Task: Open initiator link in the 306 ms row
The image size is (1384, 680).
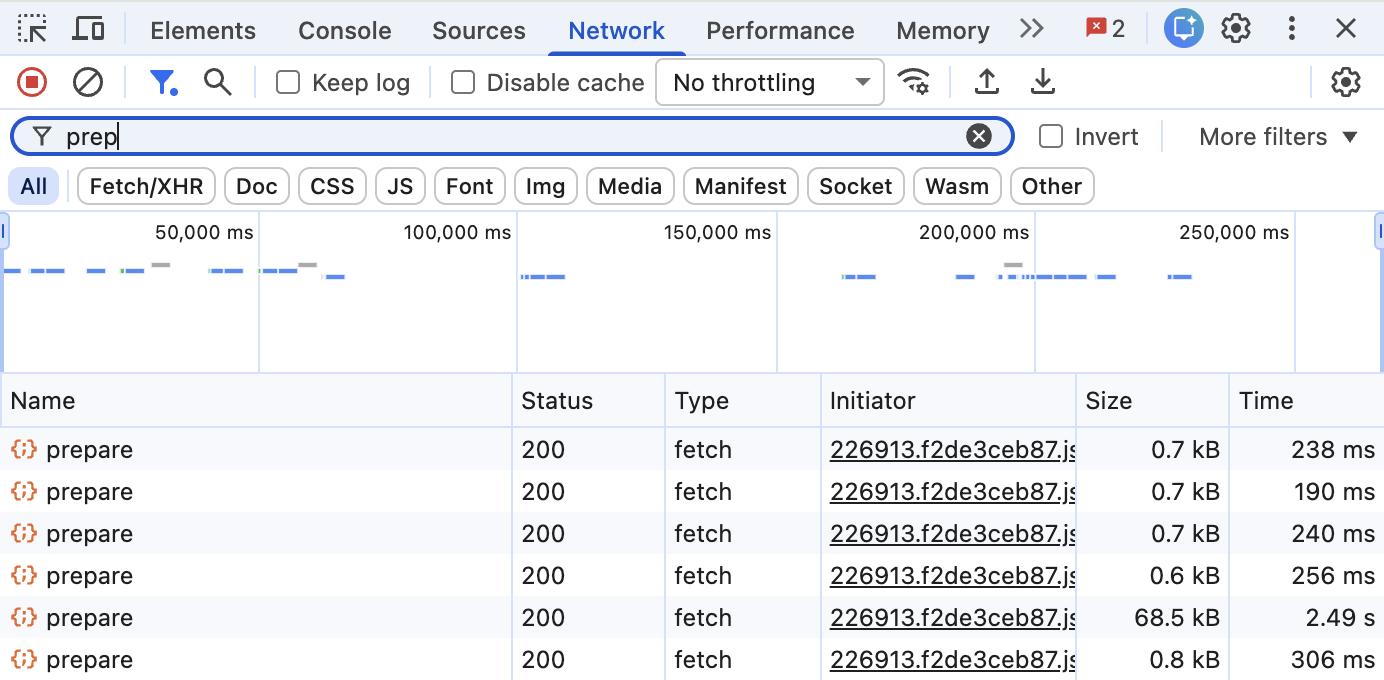Action: [x=952, y=660]
